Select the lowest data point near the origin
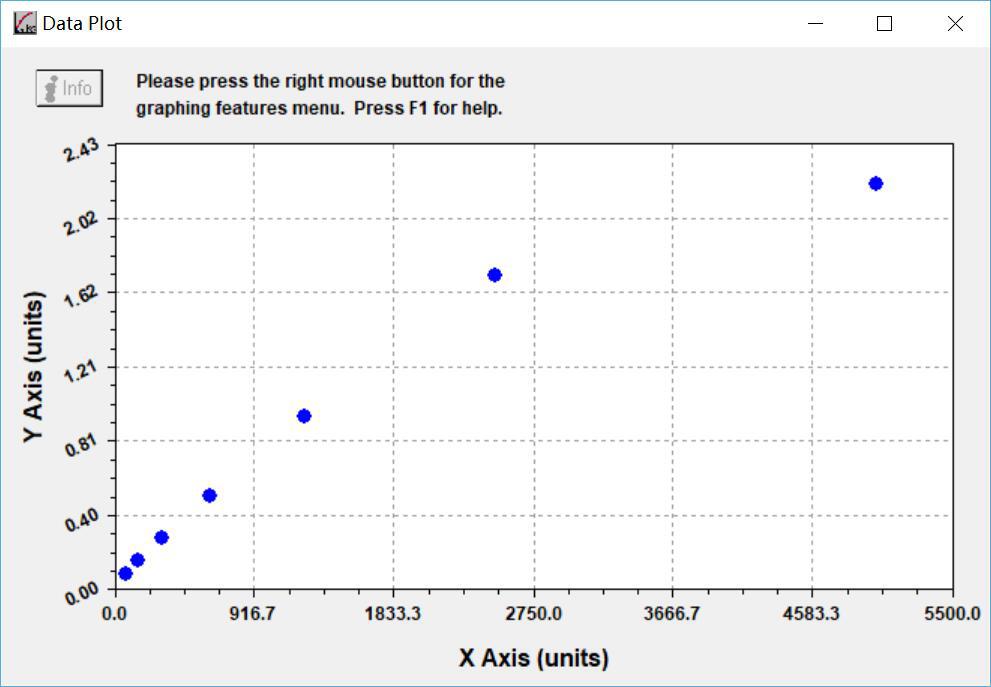The image size is (991, 687). (125, 574)
